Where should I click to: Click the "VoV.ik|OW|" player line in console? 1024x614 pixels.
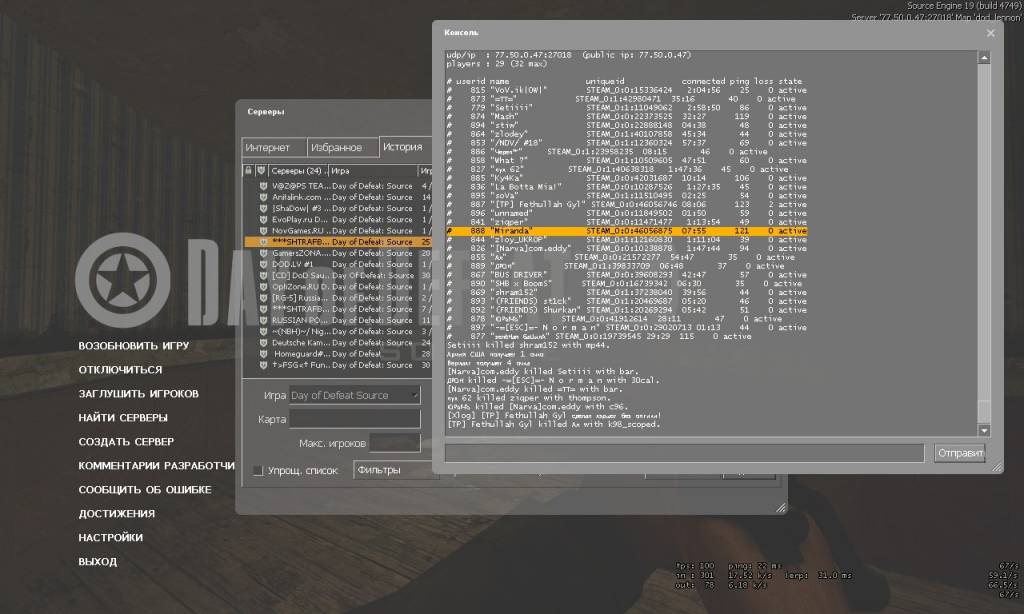(x=627, y=90)
